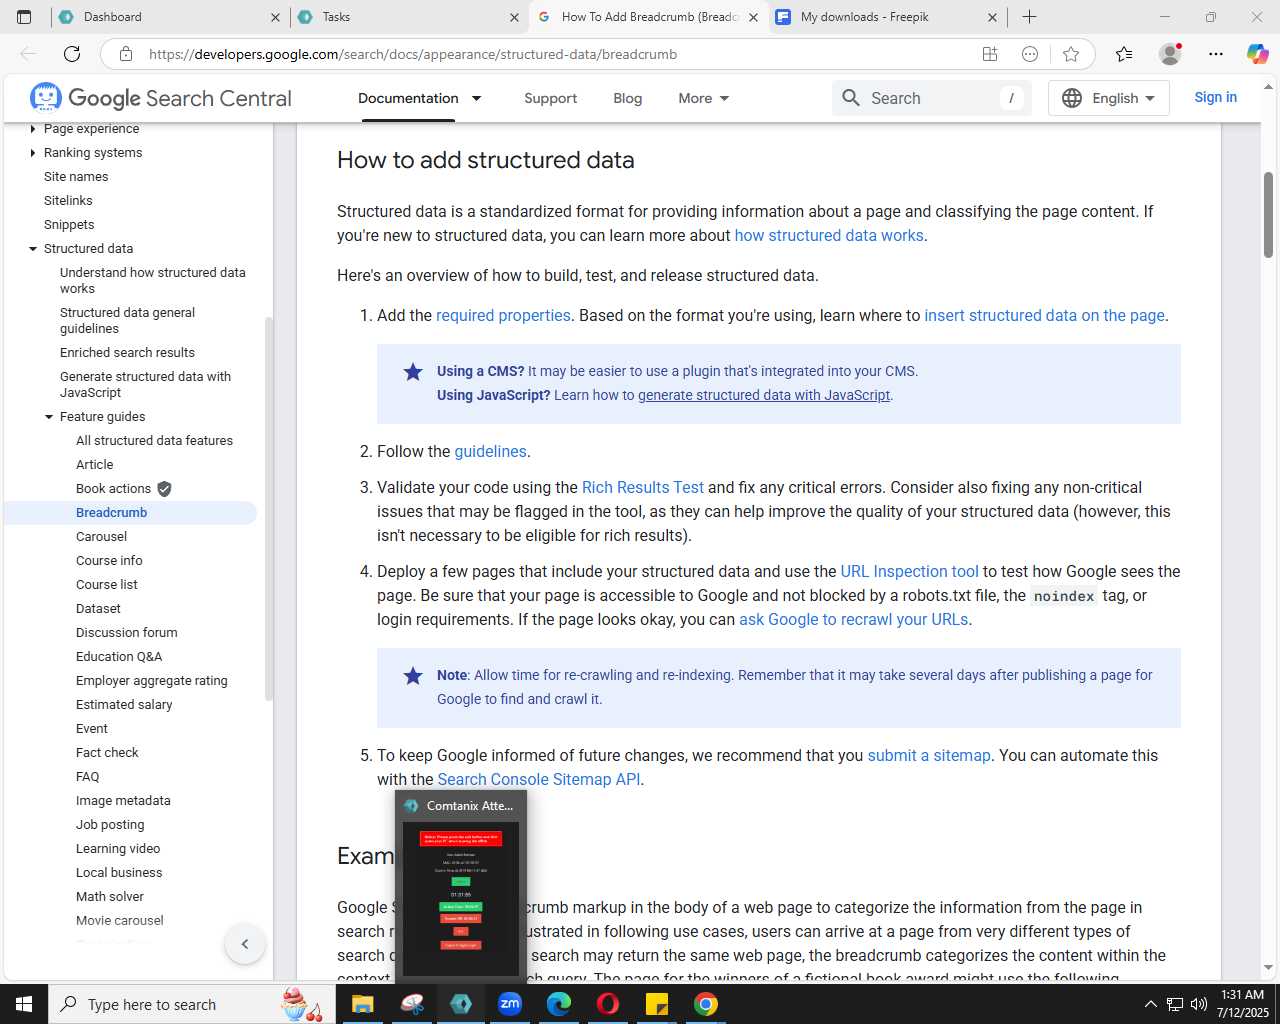Select Sitelinks in the sidebar
This screenshot has height=1024, width=1280.
[68, 201]
